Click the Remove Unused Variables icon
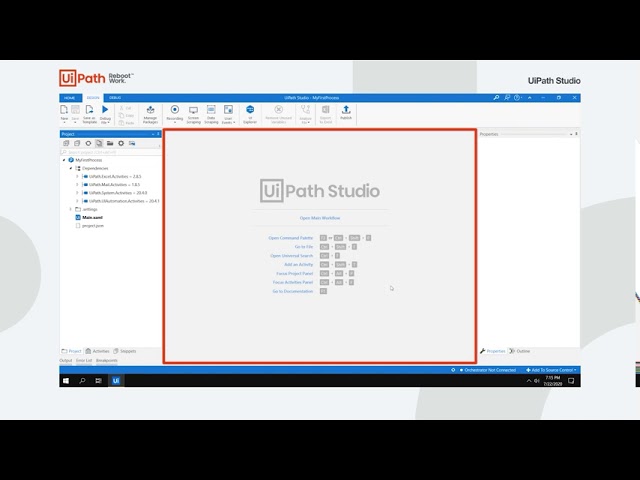The width and height of the screenshot is (640, 480). click(x=278, y=109)
